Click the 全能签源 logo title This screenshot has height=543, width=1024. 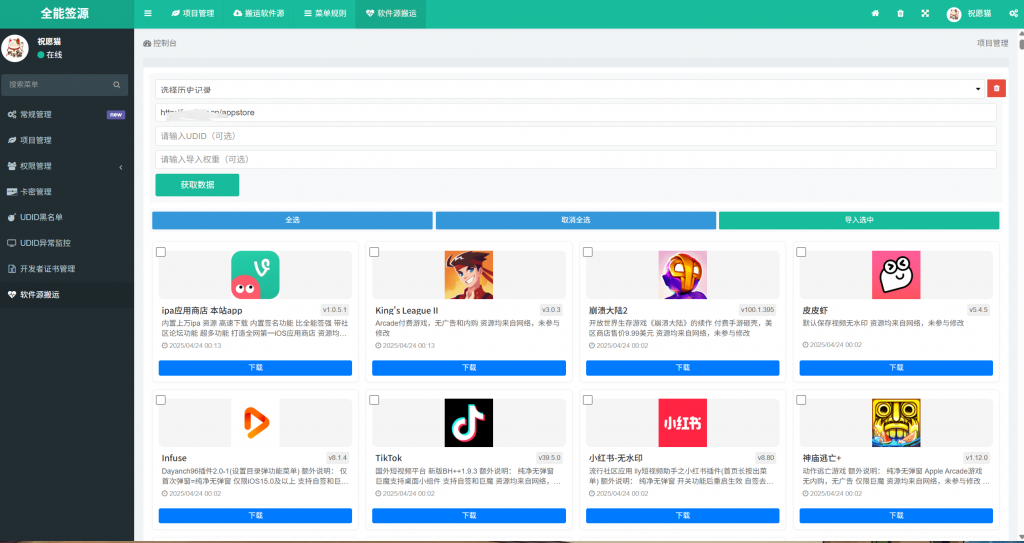(65, 13)
